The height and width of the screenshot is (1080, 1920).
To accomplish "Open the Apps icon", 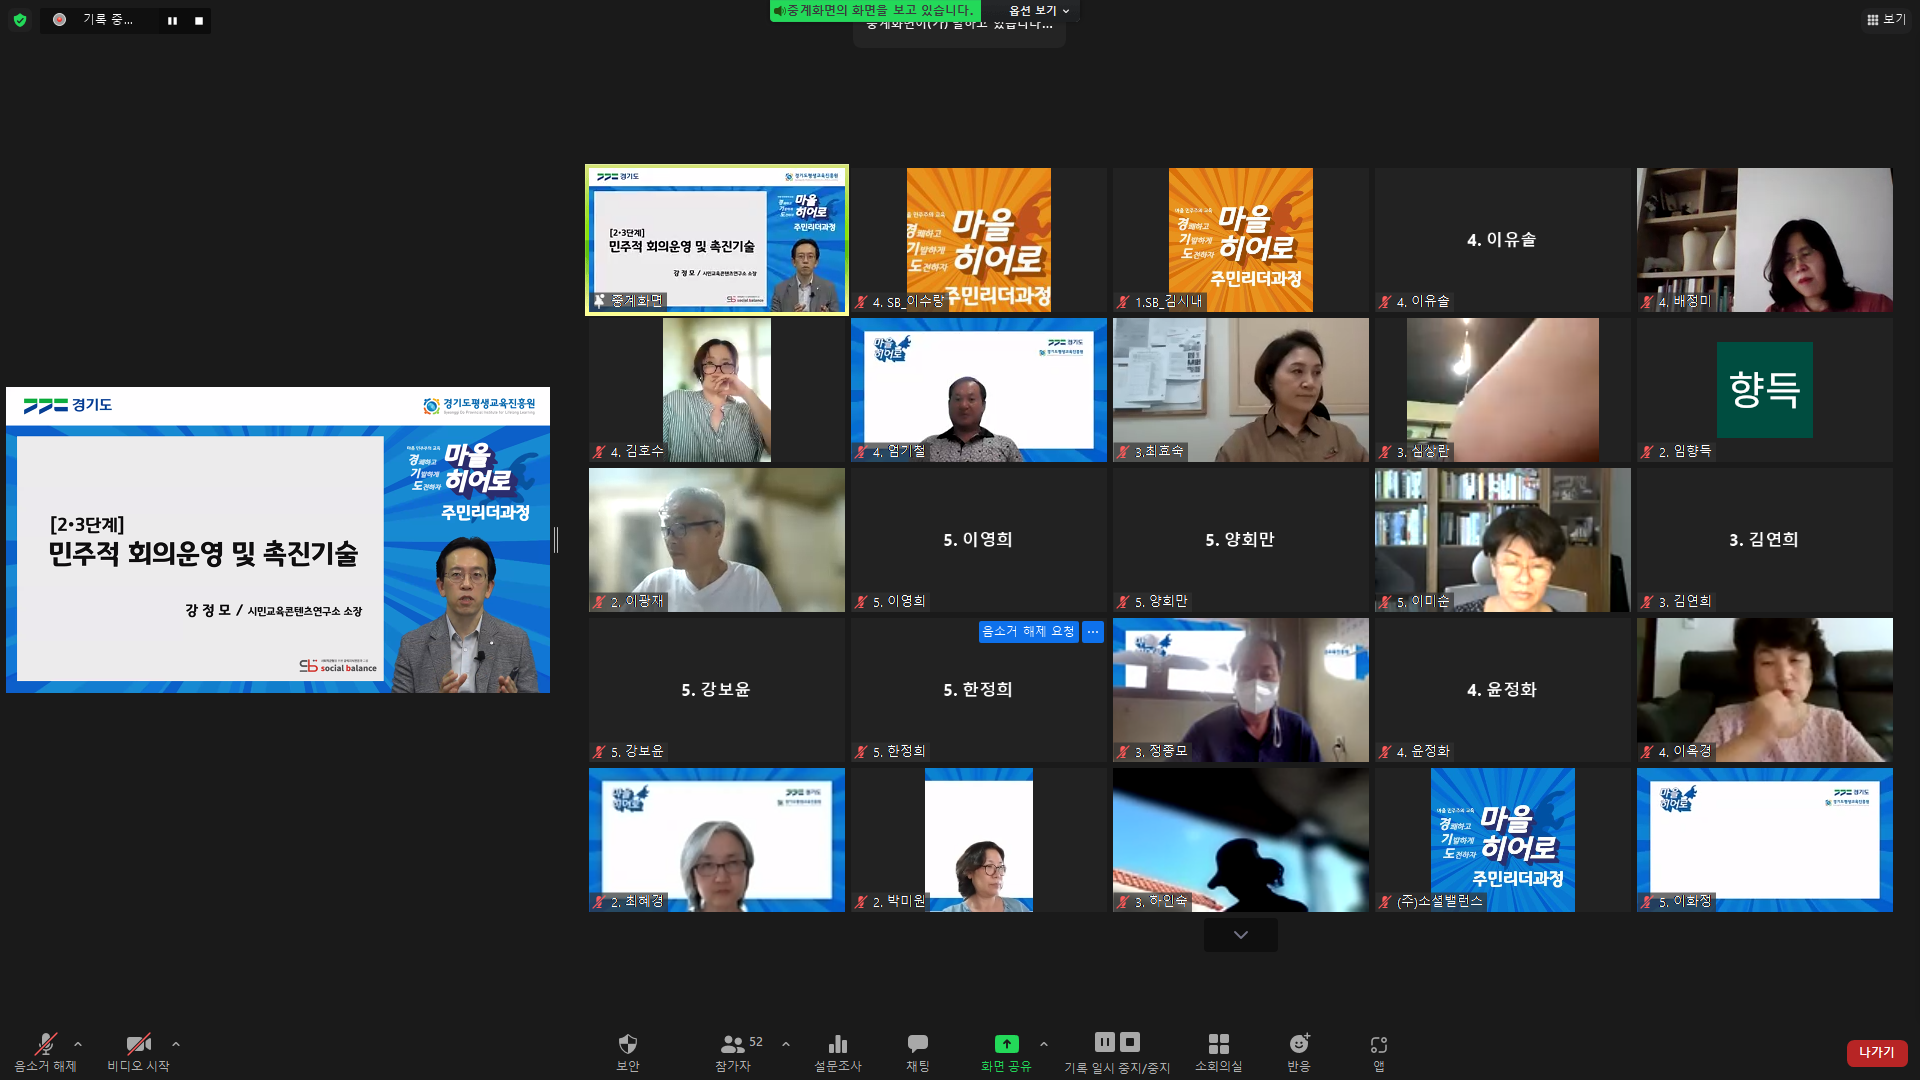I will 1378,1045.
